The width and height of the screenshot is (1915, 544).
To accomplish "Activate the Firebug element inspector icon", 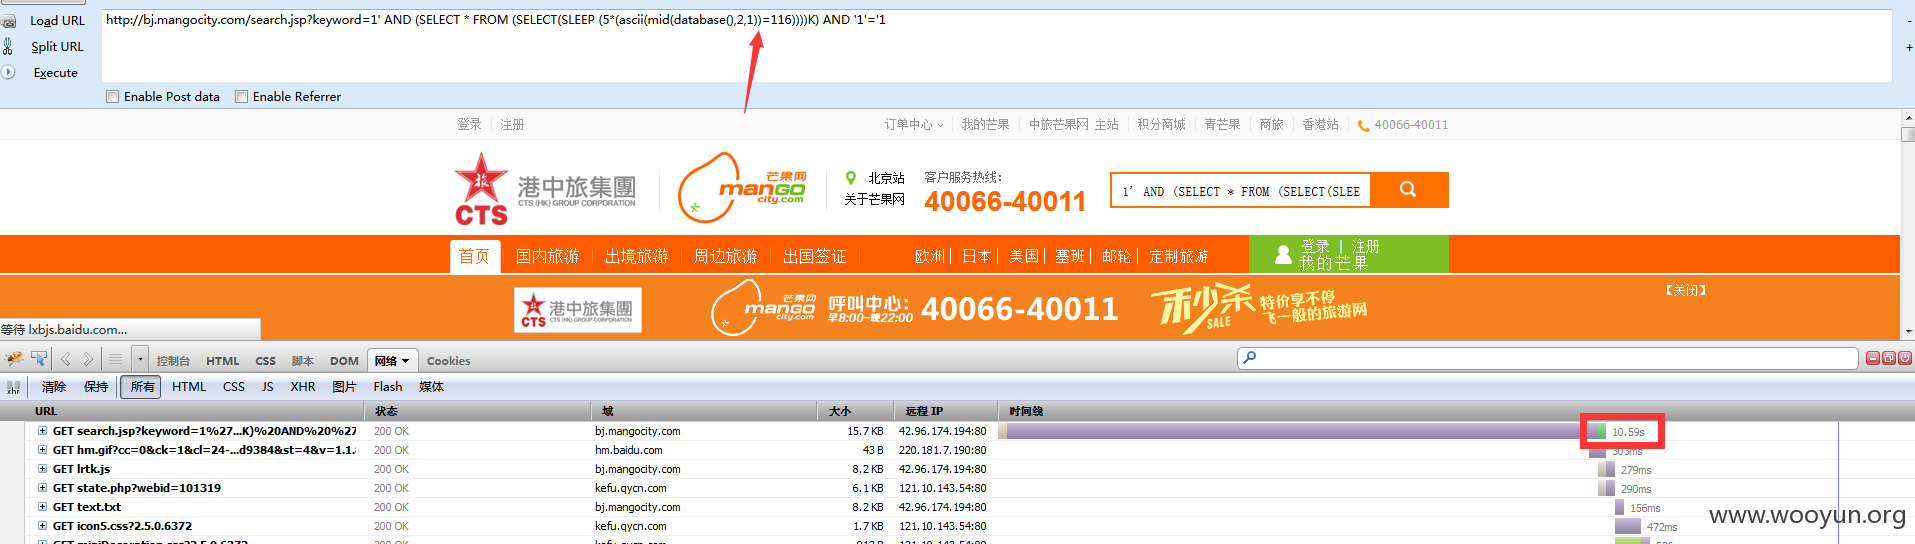I will tap(39, 359).
